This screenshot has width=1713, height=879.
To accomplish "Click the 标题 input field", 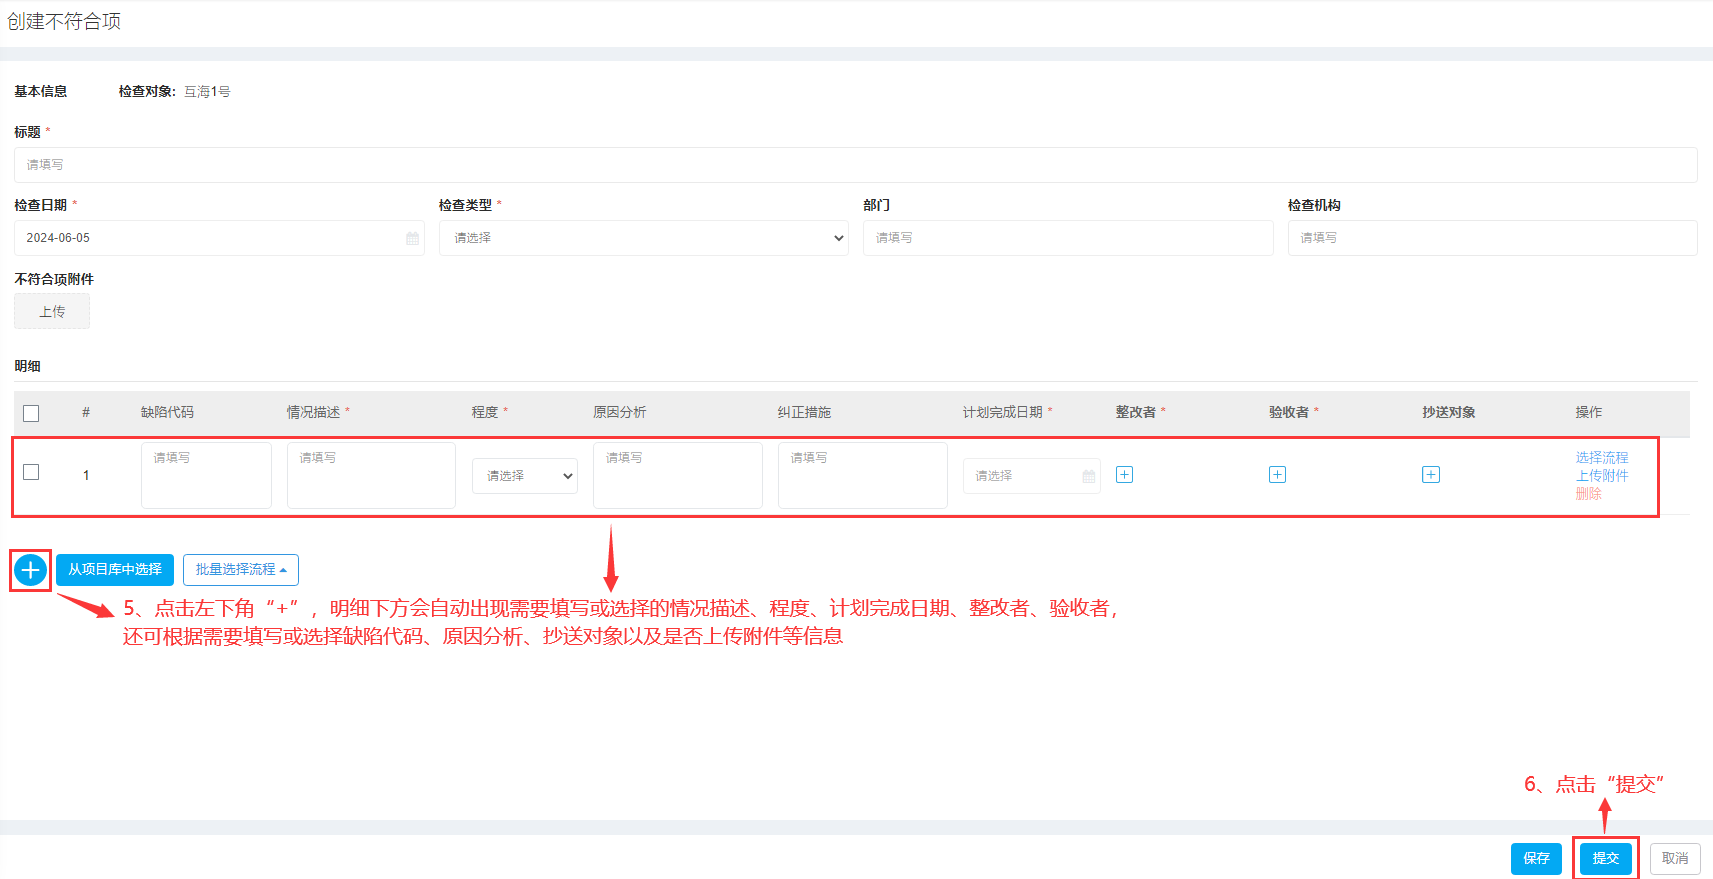I will (x=856, y=165).
